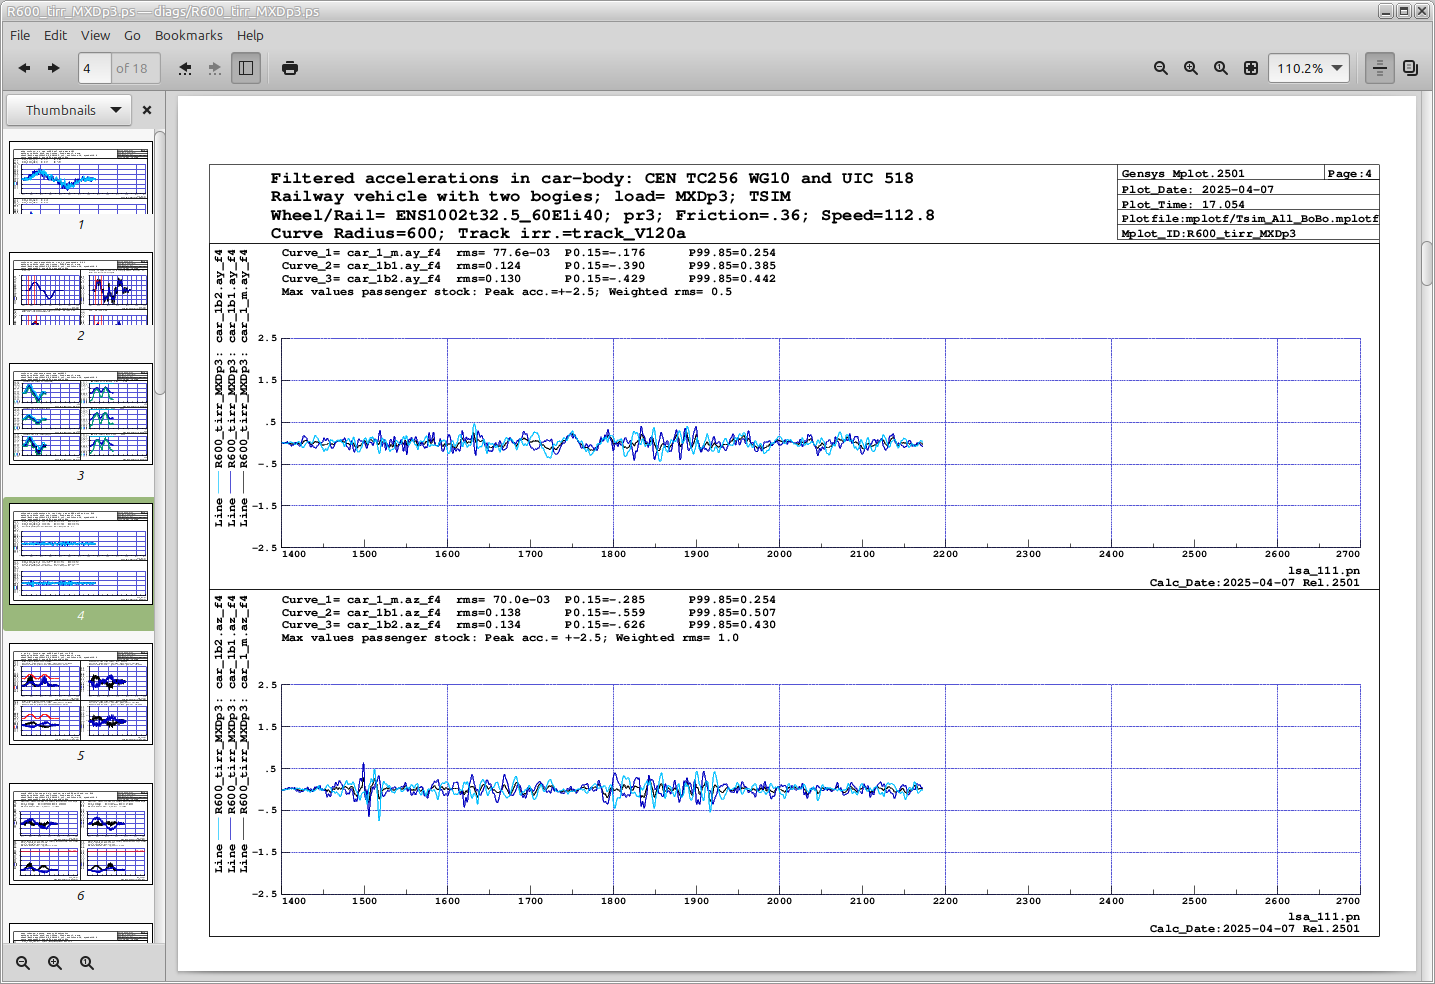The height and width of the screenshot is (984, 1435).
Task: Click the 'Plot_Date: 2025-04-07' header text
Action: (x=1198, y=189)
